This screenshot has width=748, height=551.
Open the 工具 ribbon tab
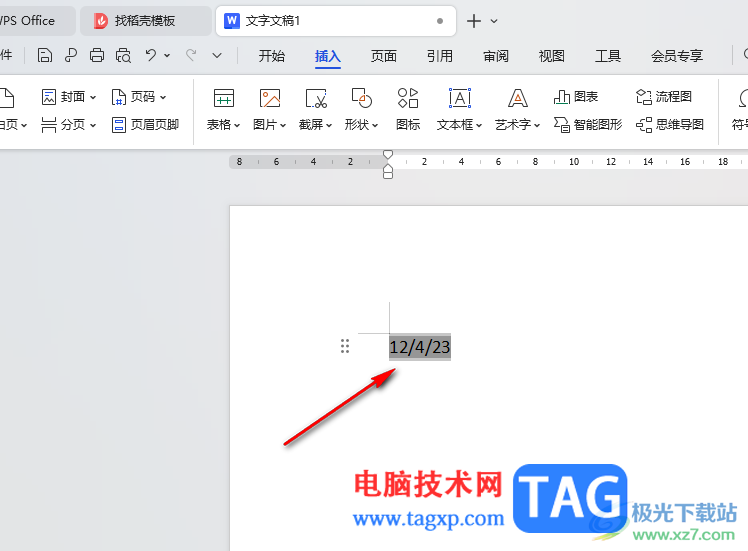[608, 56]
